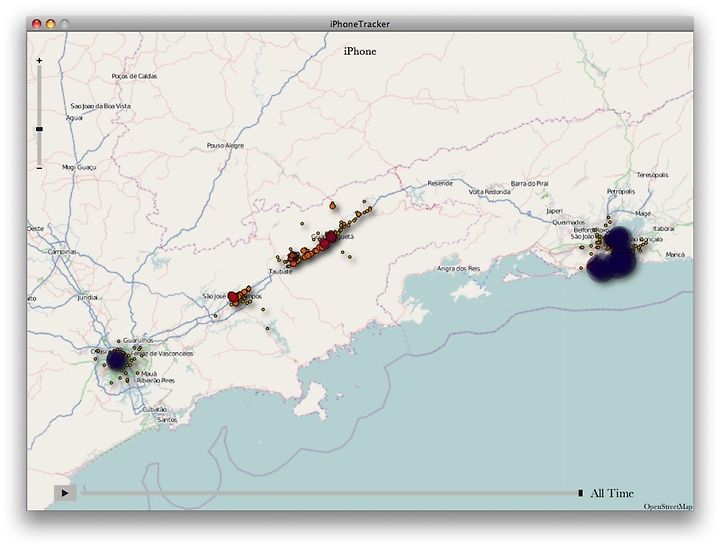Zoom out with the minus button
Image resolution: width=720 pixels, height=547 pixels.
39,168
